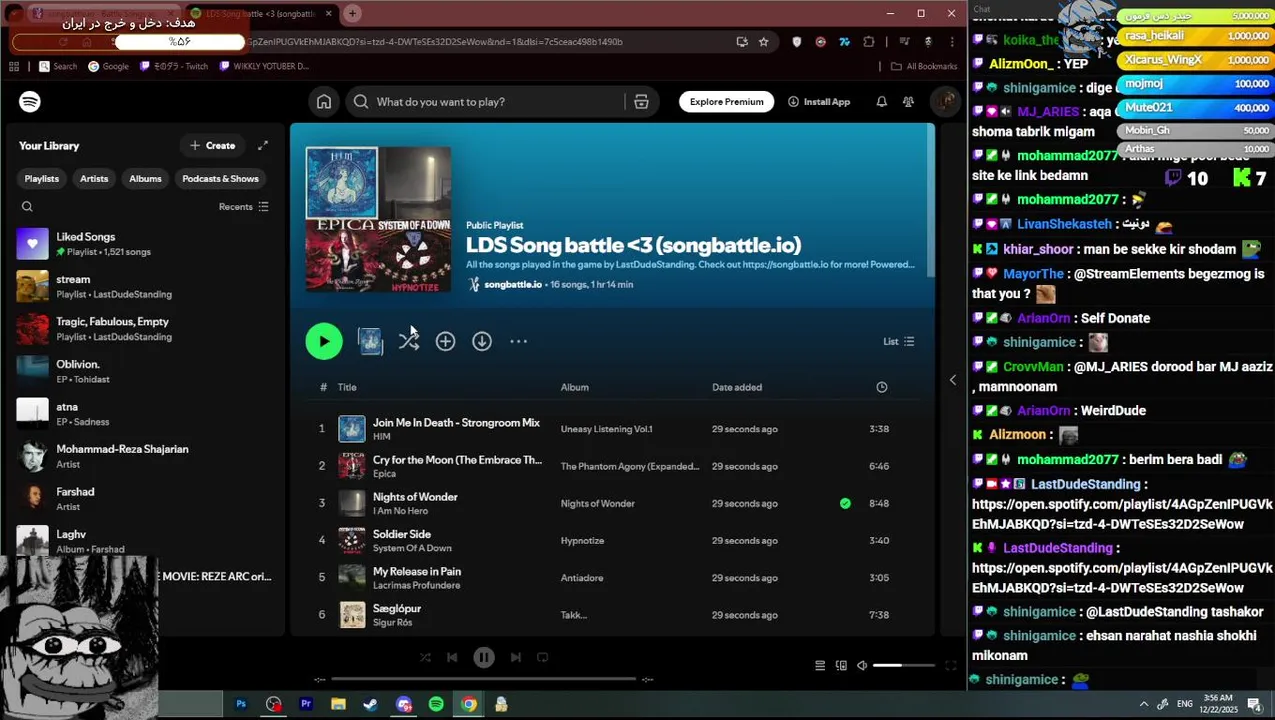
Task: Open Antiadore album link
Action: [582, 578]
